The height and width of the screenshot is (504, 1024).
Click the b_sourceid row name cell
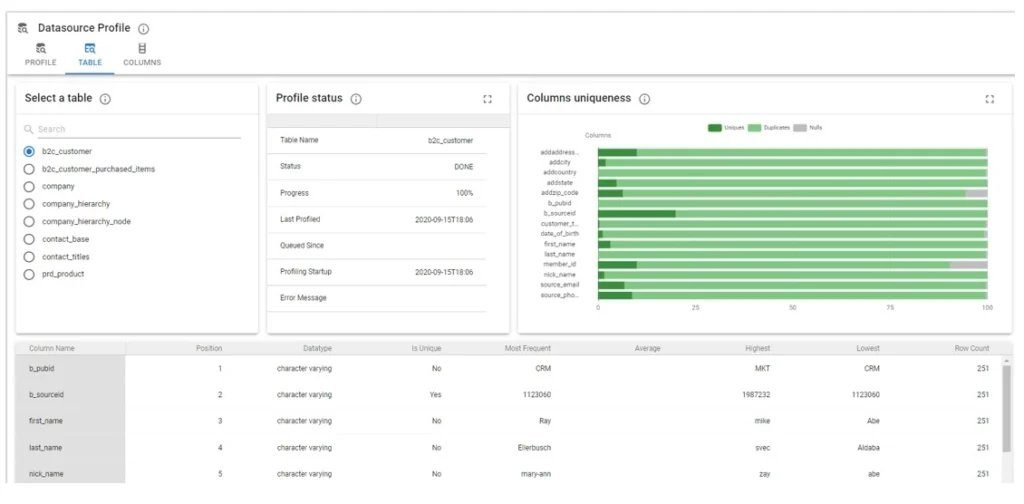(71, 395)
